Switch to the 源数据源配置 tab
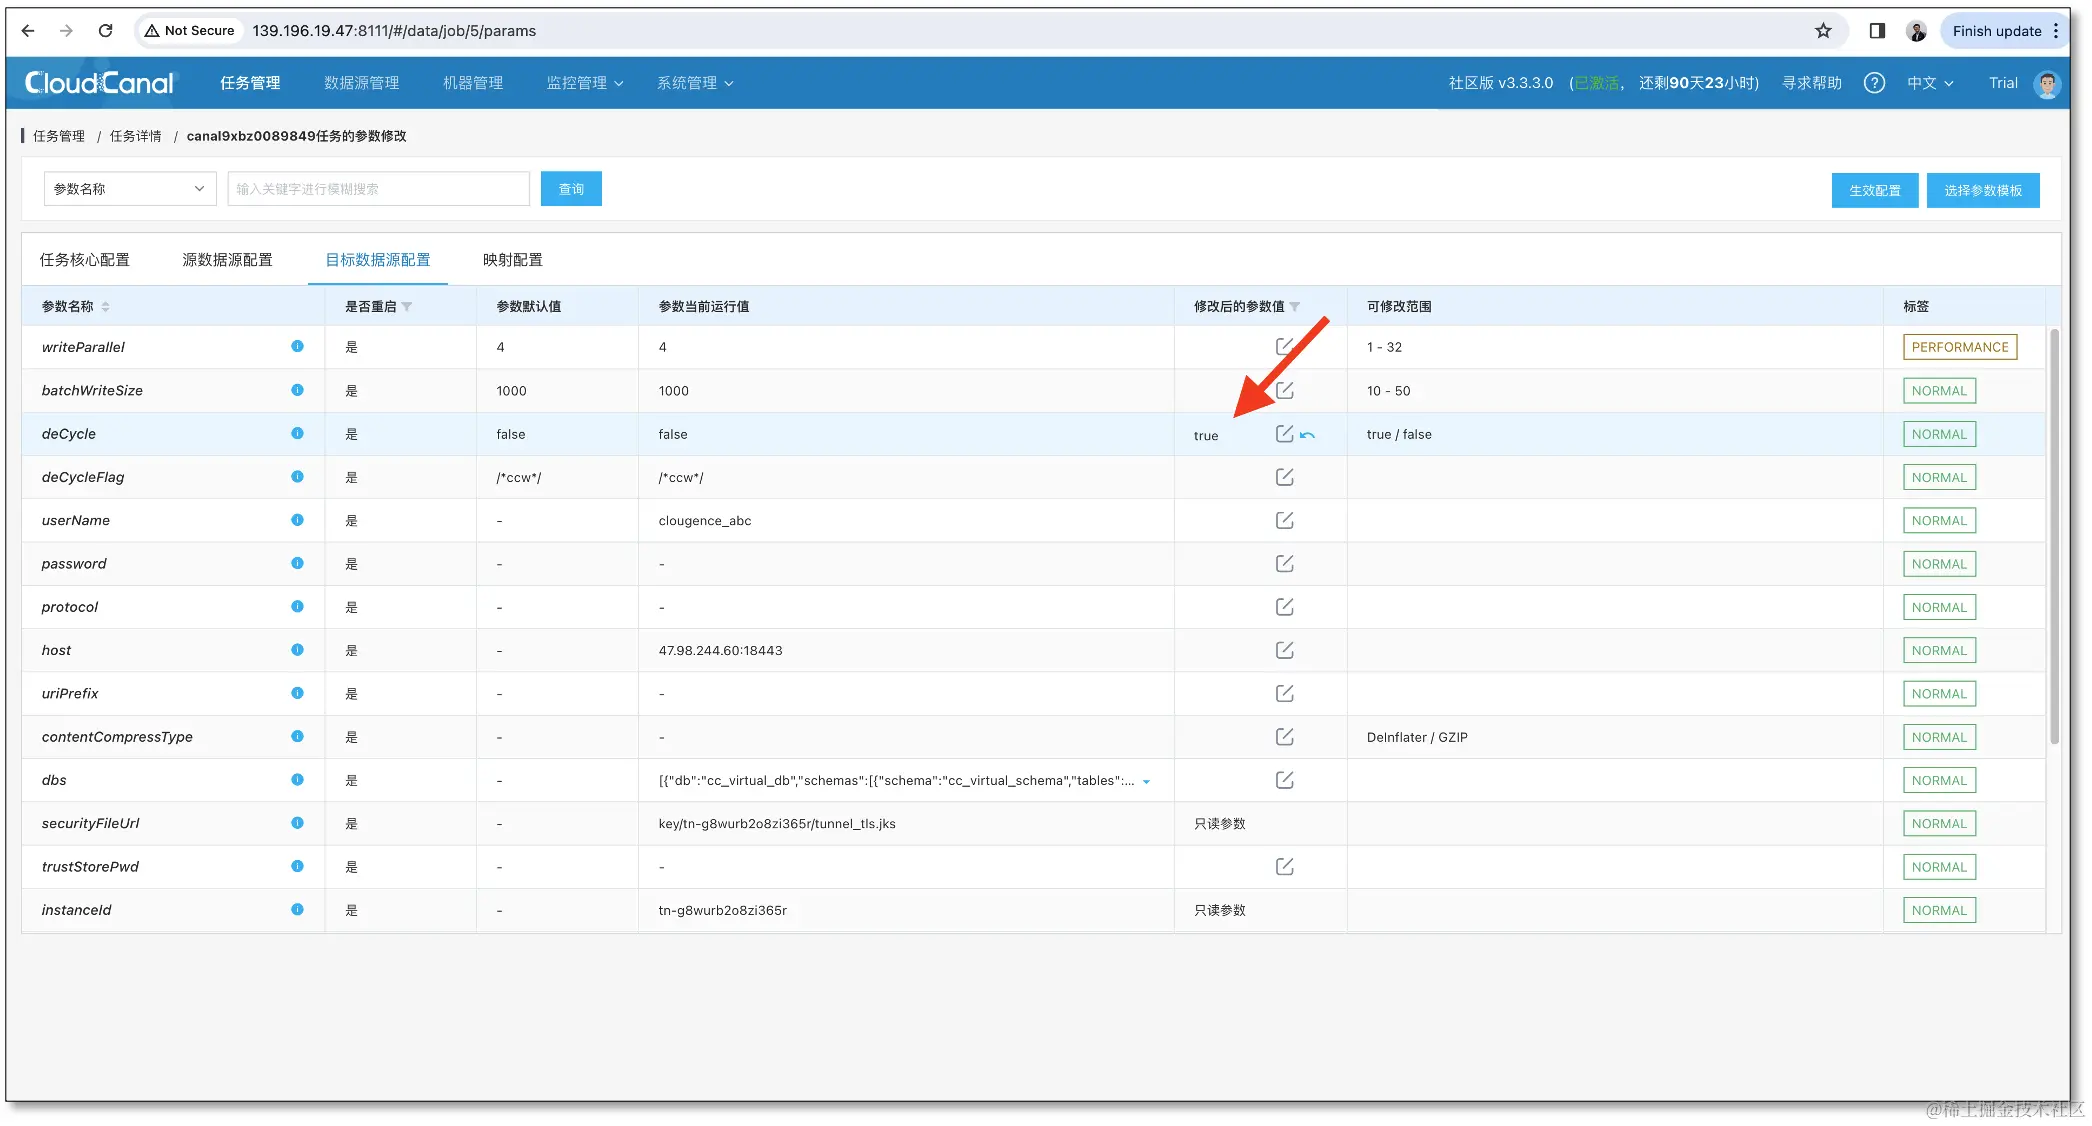This screenshot has width=2092, height=1126. [x=228, y=259]
